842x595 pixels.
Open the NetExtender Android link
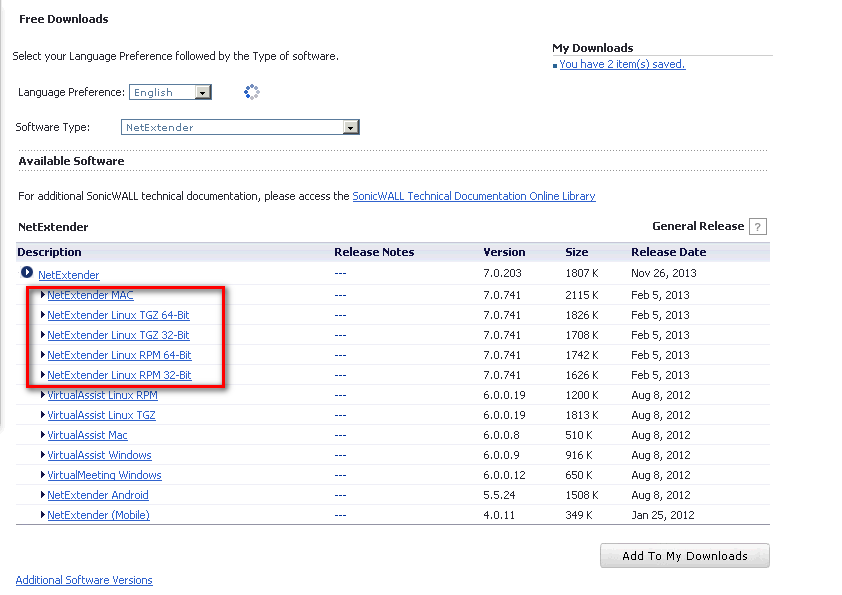[x=98, y=495]
